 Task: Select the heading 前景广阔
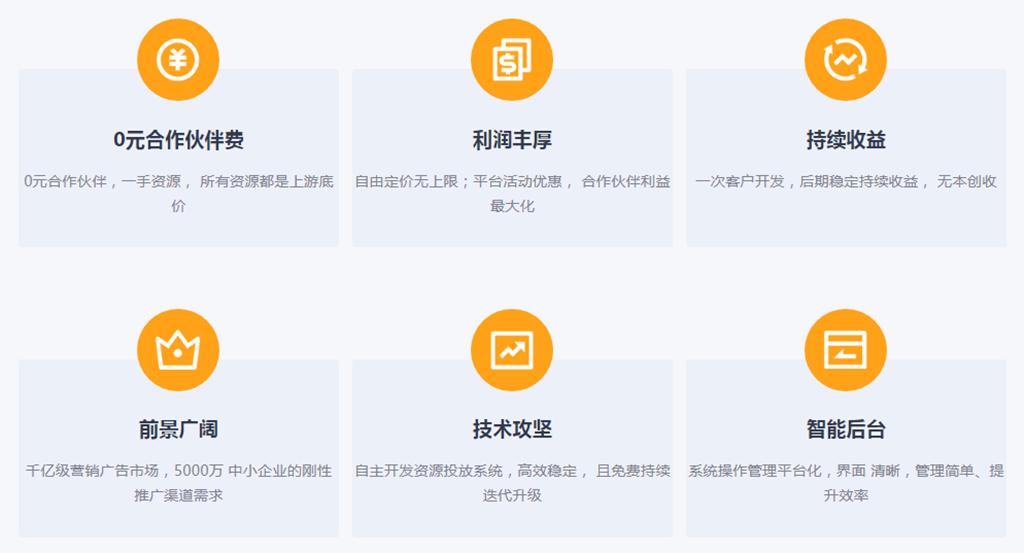point(178,430)
